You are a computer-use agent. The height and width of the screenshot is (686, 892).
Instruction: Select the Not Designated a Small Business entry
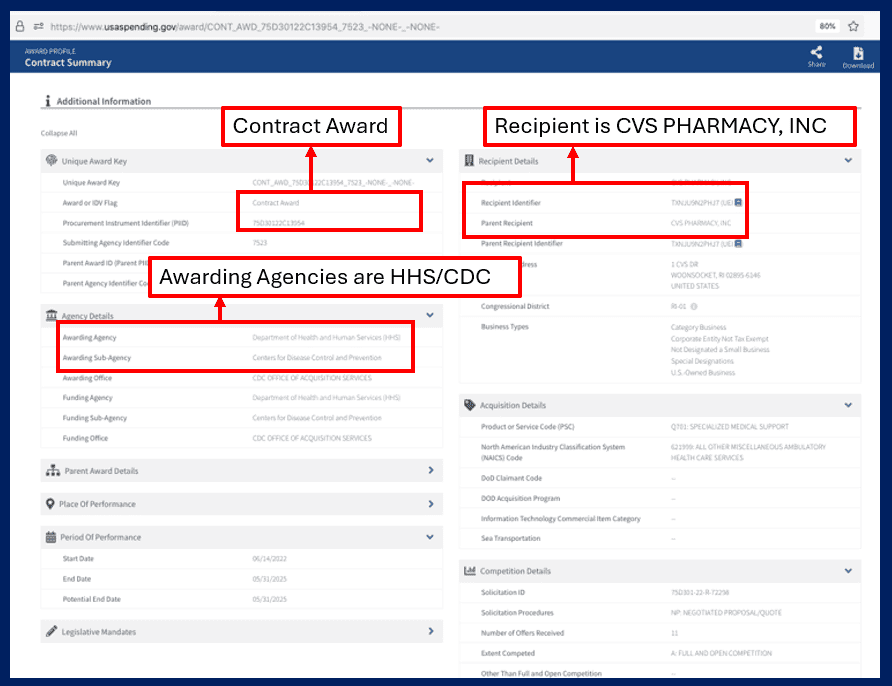(720, 350)
